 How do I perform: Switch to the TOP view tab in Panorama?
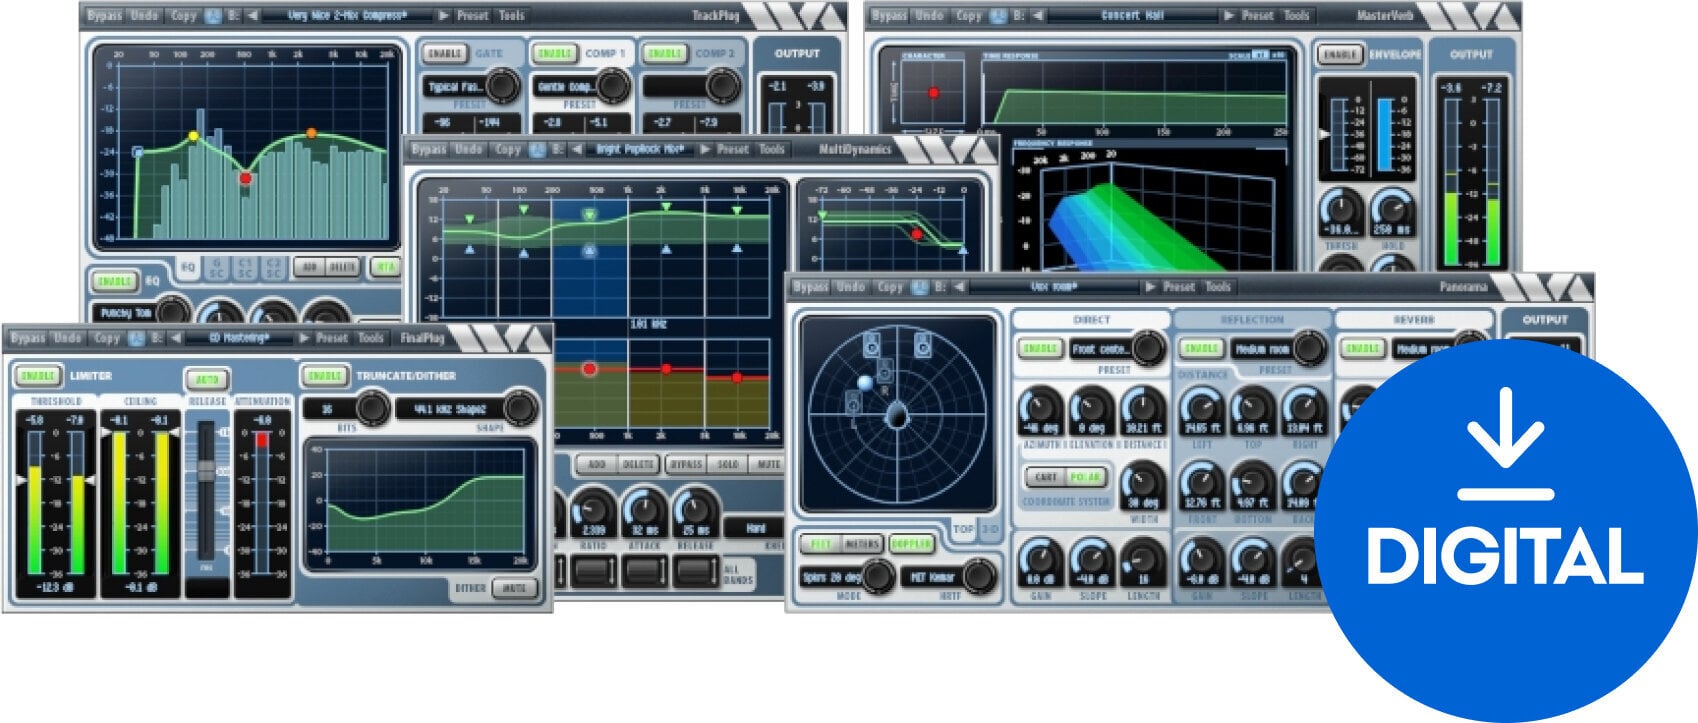[963, 529]
